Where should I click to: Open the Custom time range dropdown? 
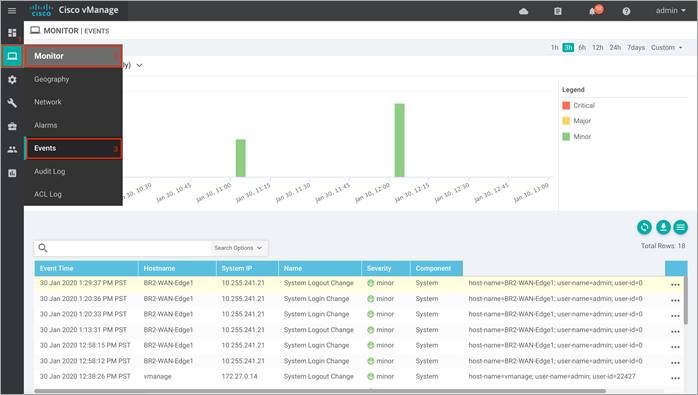click(x=666, y=47)
